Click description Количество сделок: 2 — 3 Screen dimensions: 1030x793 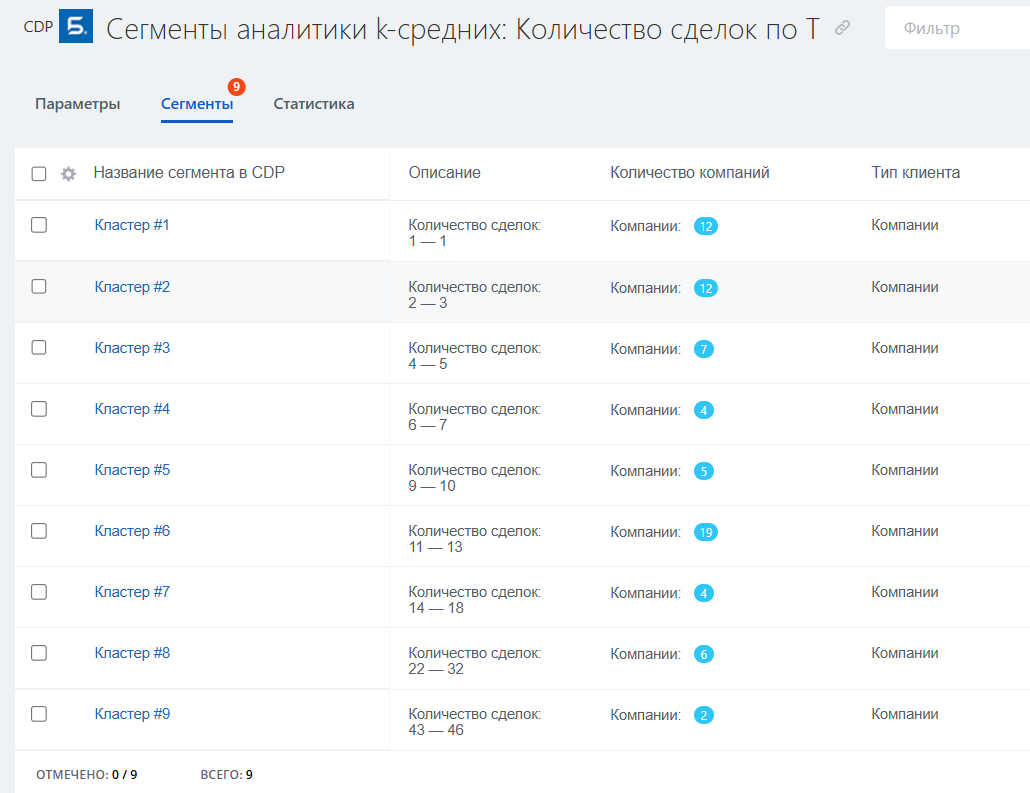(475, 294)
